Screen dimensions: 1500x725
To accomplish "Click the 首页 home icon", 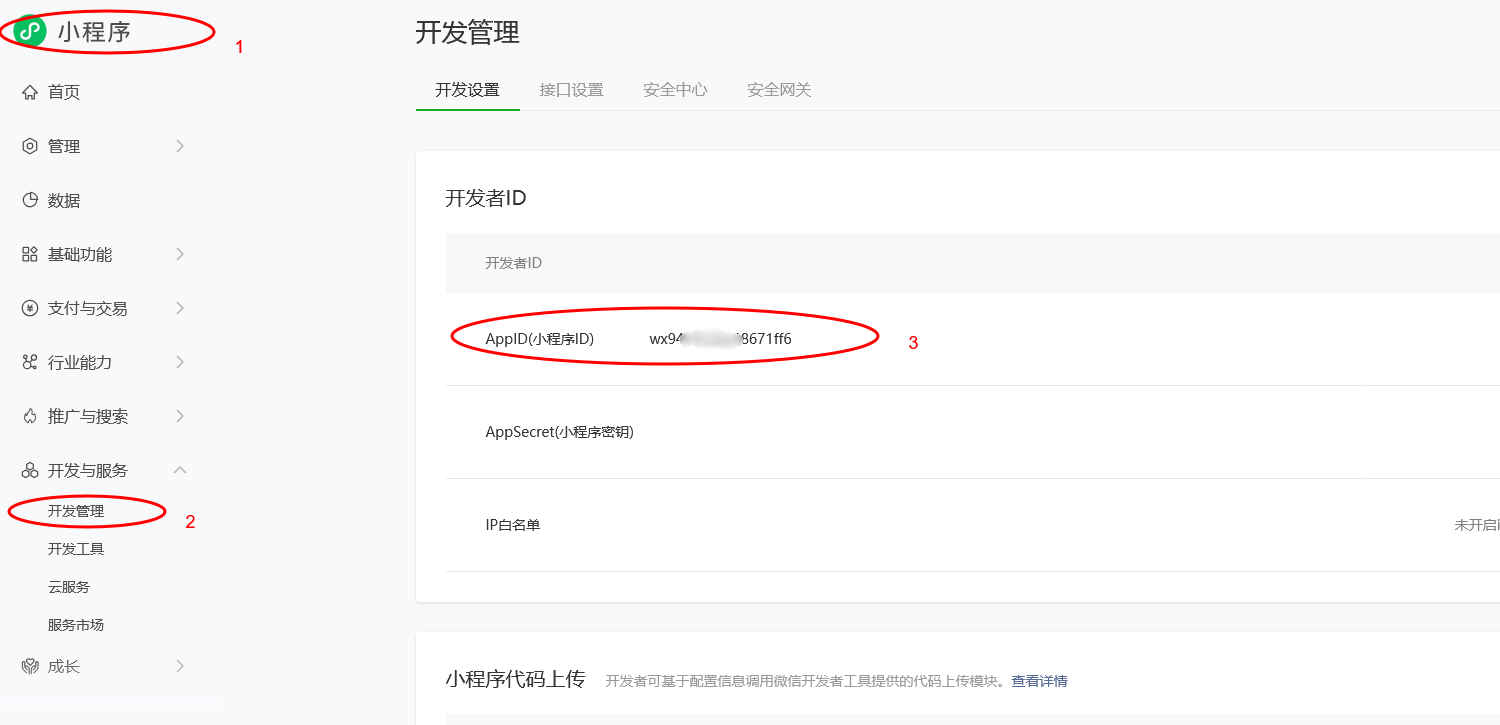I will coord(30,92).
